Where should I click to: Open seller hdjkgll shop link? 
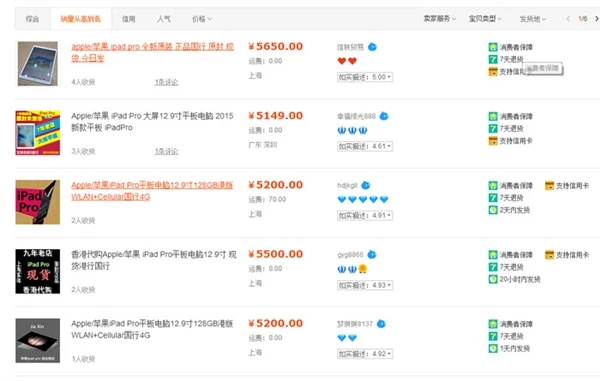click(347, 186)
